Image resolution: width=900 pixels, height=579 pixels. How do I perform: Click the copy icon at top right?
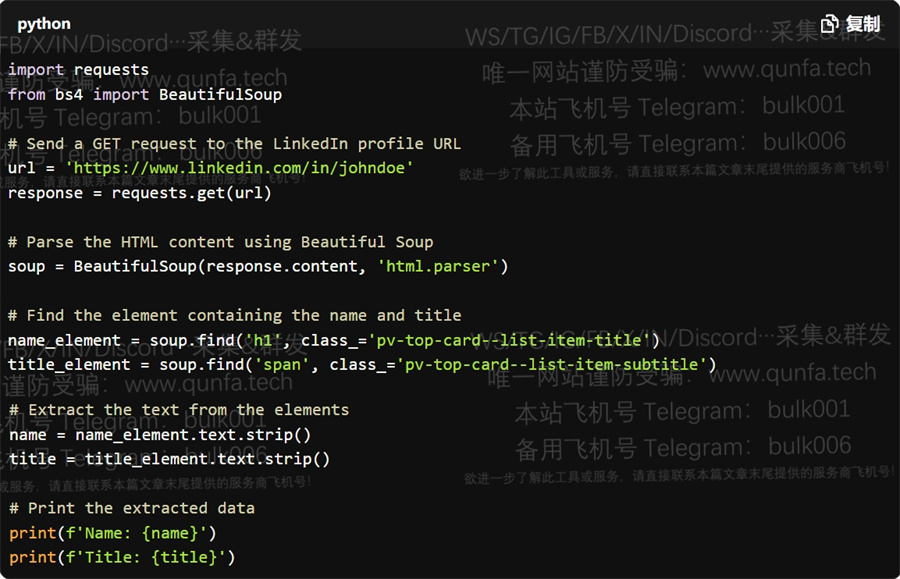[x=829, y=24]
